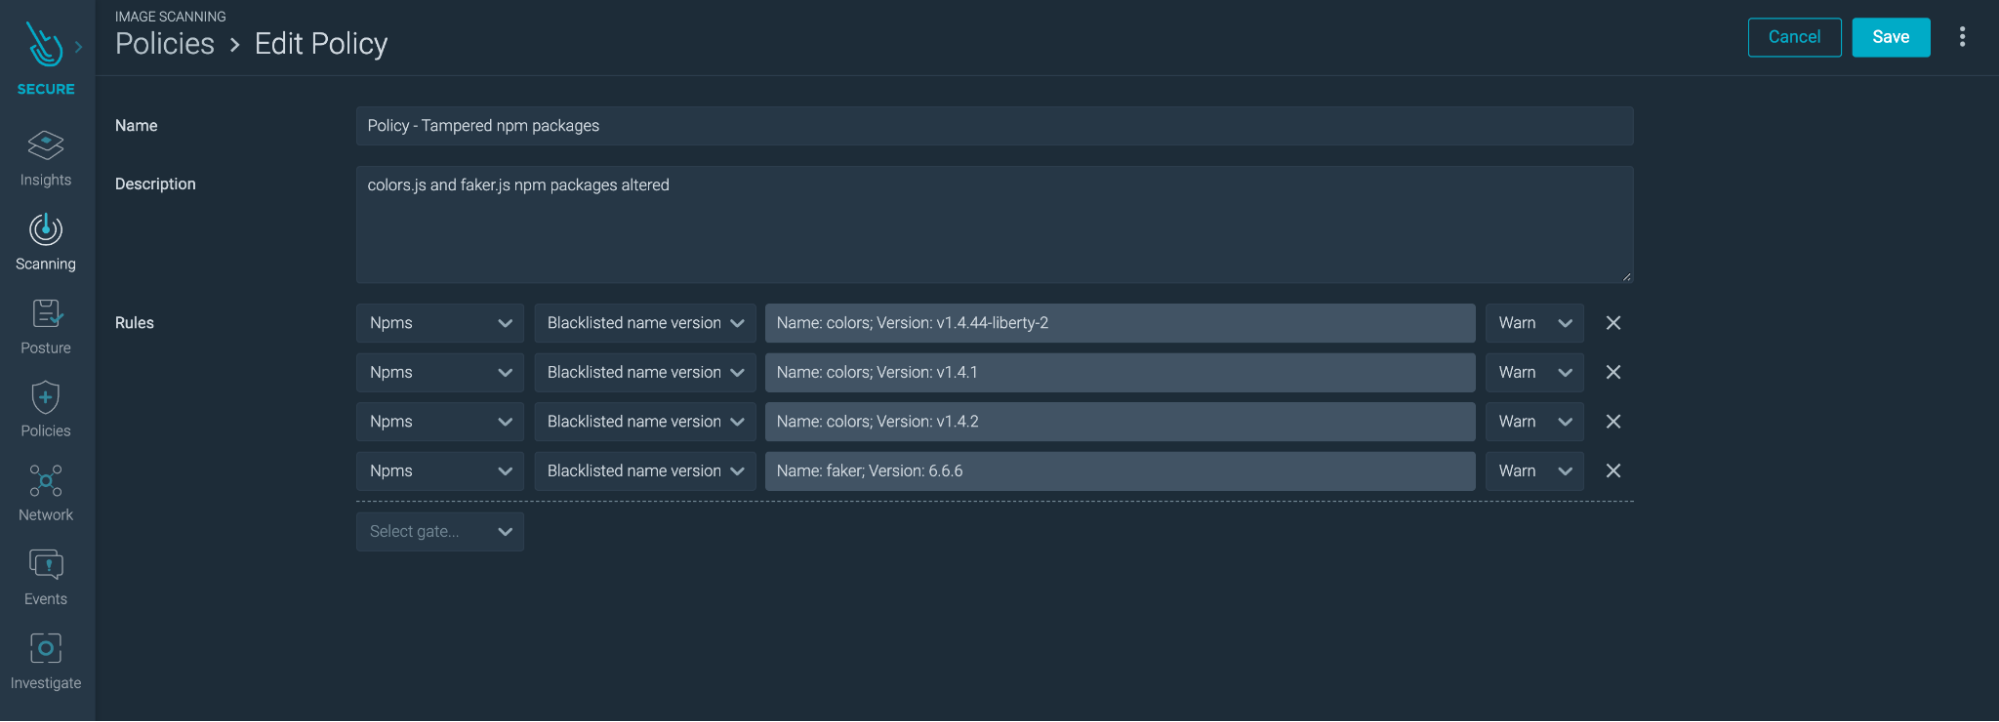Edit parameters field for faker 6.6.6

pyautogui.click(x=1120, y=470)
